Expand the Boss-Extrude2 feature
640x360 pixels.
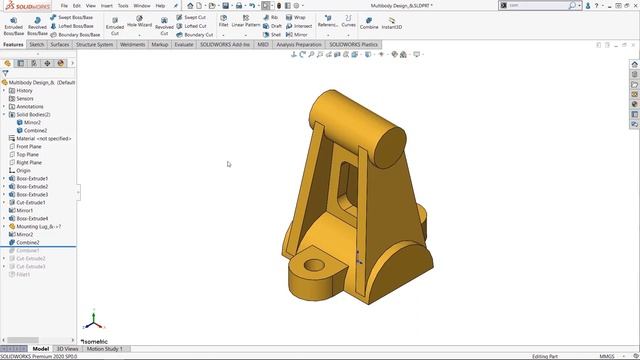[4, 187]
